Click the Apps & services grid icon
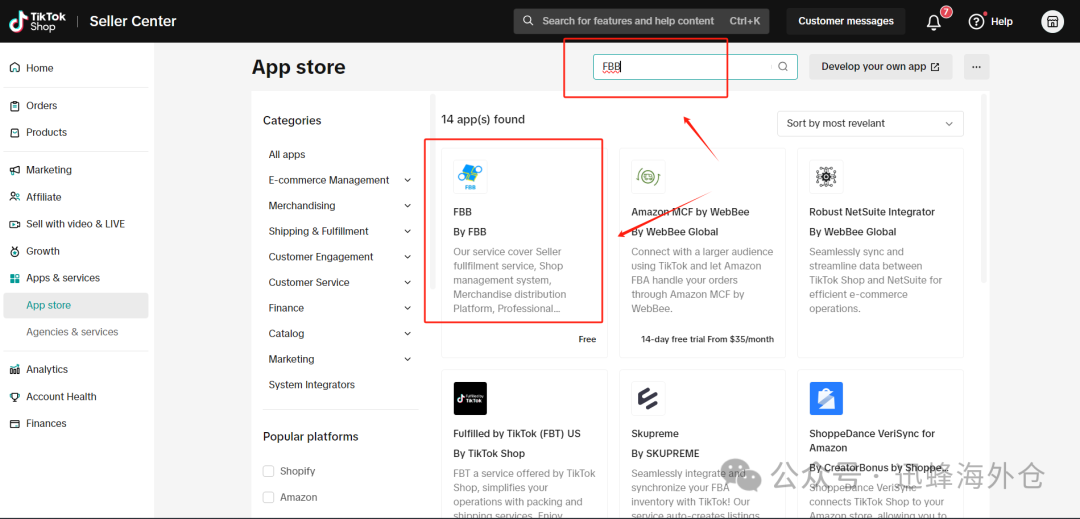Image resolution: width=1080 pixels, height=519 pixels. (x=14, y=278)
